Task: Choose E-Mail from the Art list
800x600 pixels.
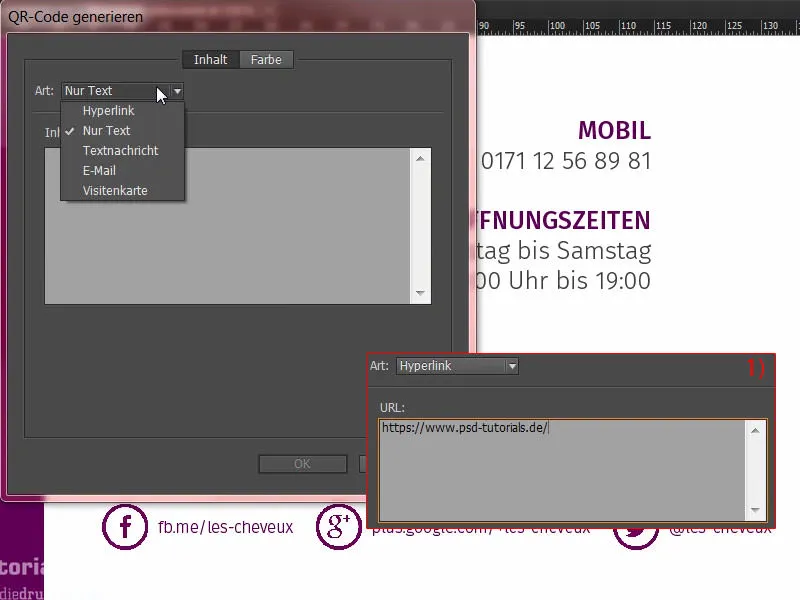Action: pos(99,170)
